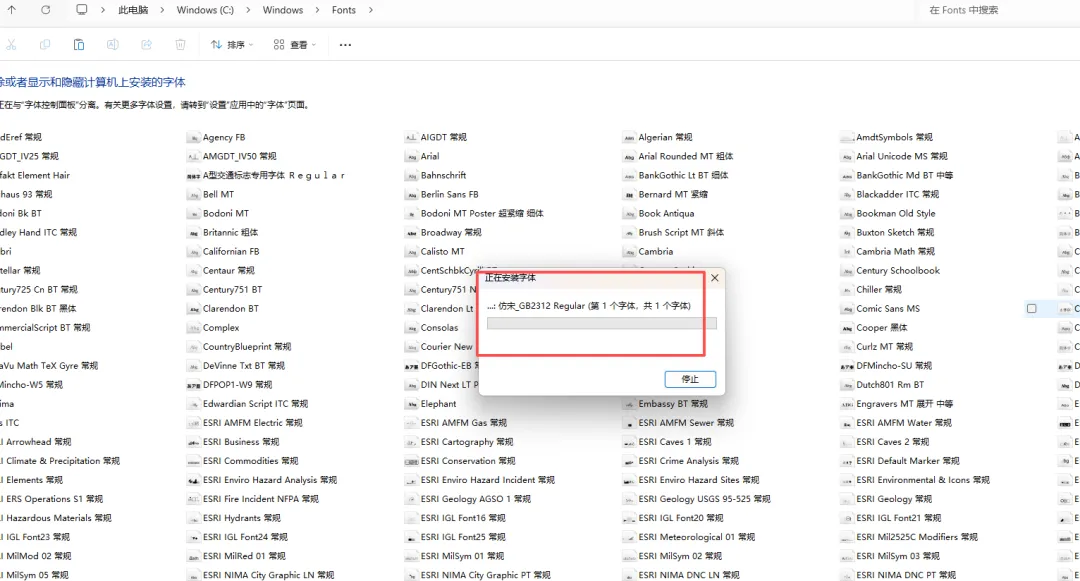Select the DFMincho-SU font icon
Screen dimensions: 1080x581
[847, 366]
